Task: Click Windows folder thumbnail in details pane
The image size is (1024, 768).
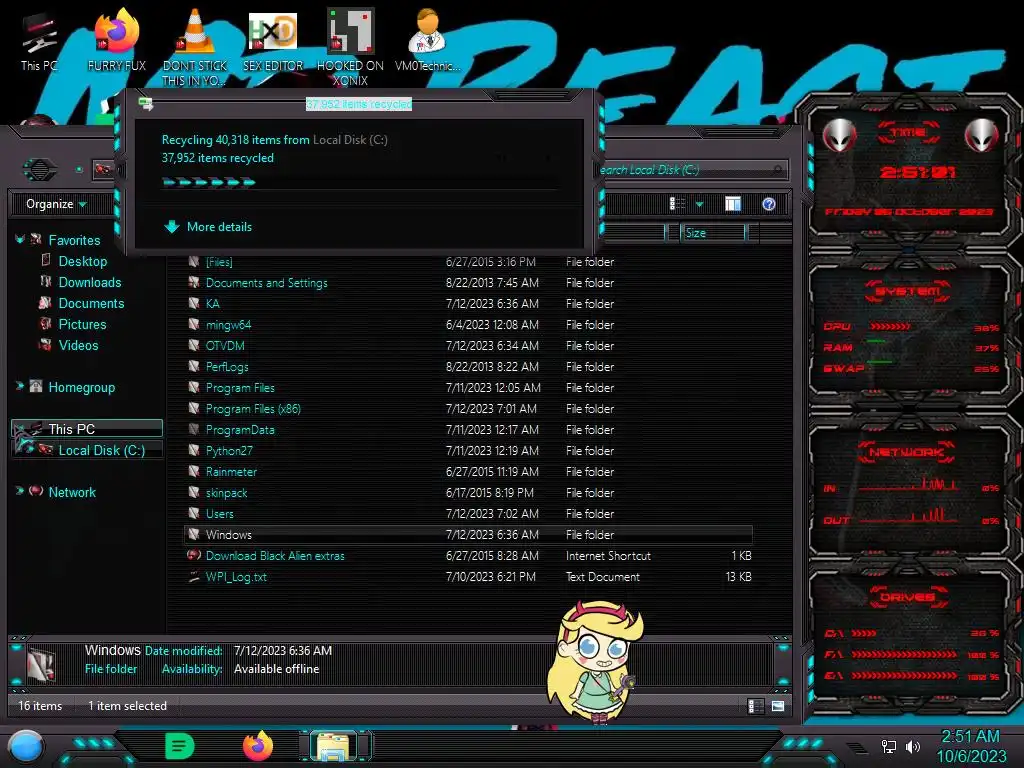Action: 40,664
